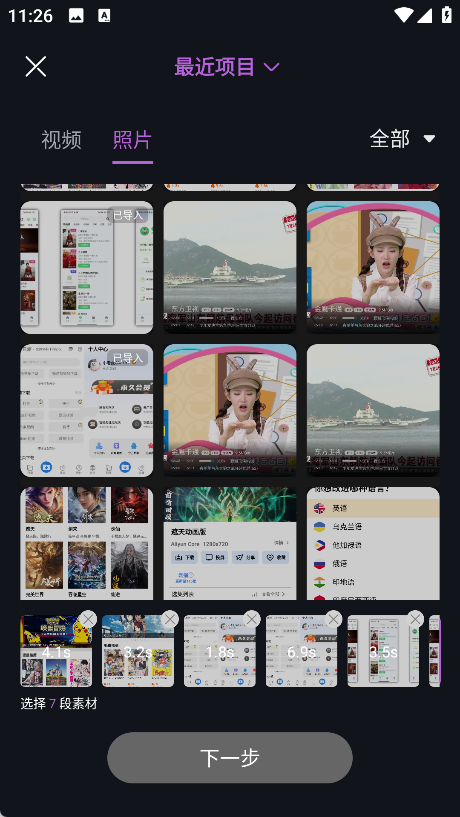Select the top-right girl with bunny hat photo

(x=373, y=267)
